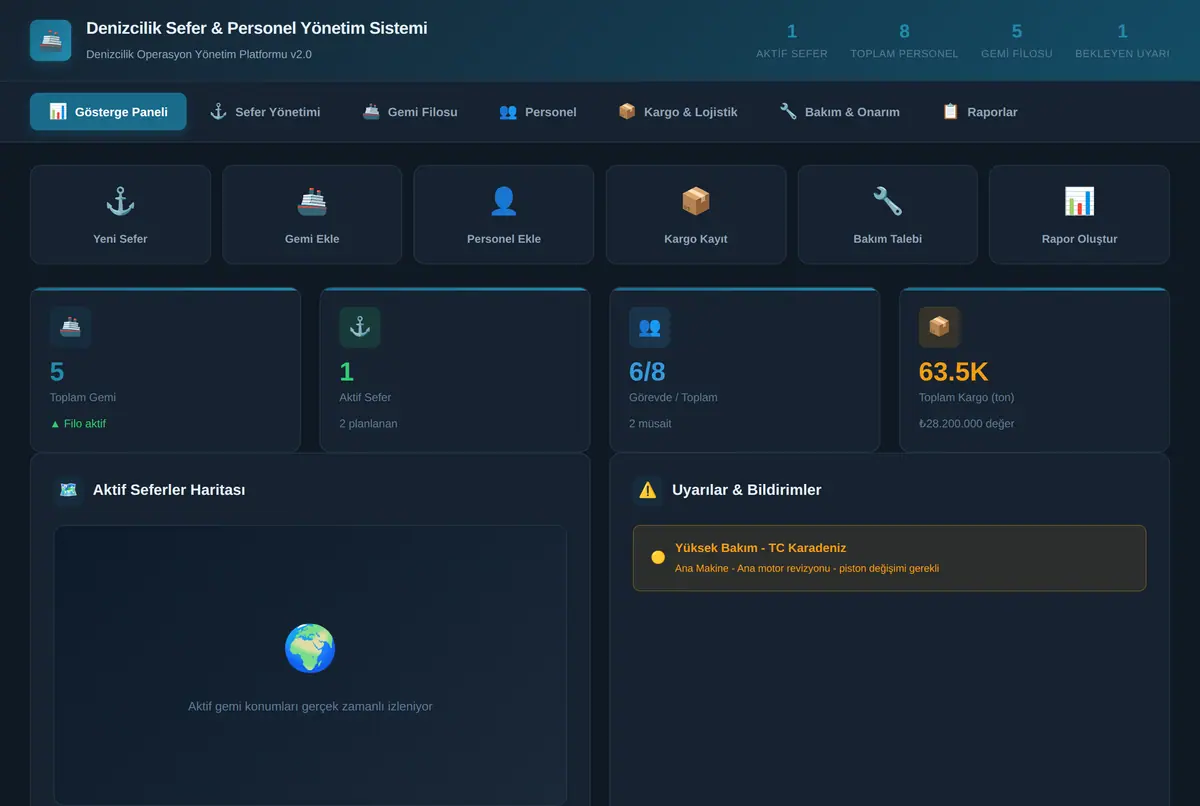1200x806 pixels.
Task: Open the Bakım & Onarım tab
Action: (840, 112)
